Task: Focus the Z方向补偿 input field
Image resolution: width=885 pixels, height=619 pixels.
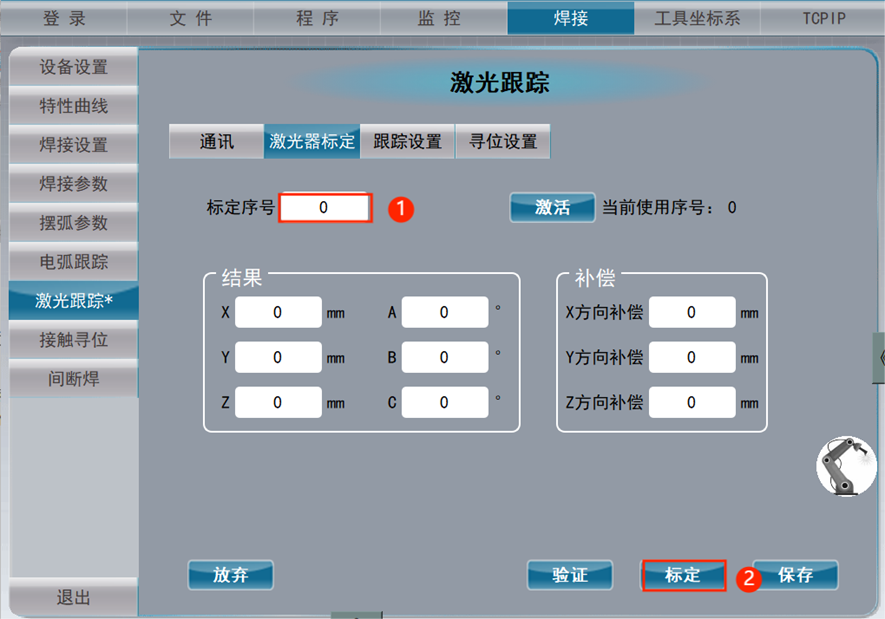Action: pos(692,402)
